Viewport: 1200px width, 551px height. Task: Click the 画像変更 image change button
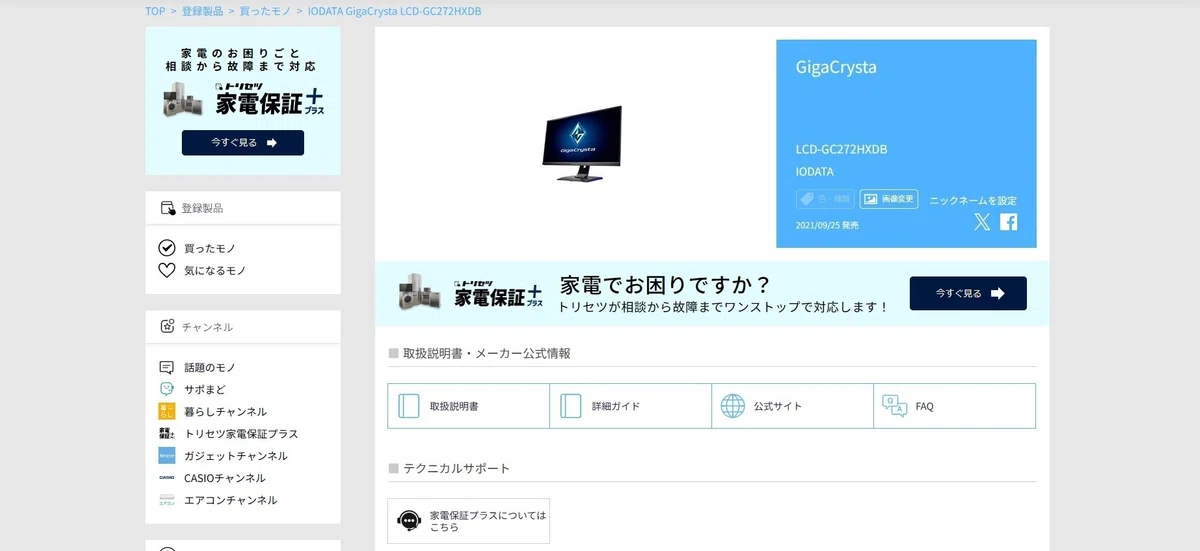tap(889, 199)
